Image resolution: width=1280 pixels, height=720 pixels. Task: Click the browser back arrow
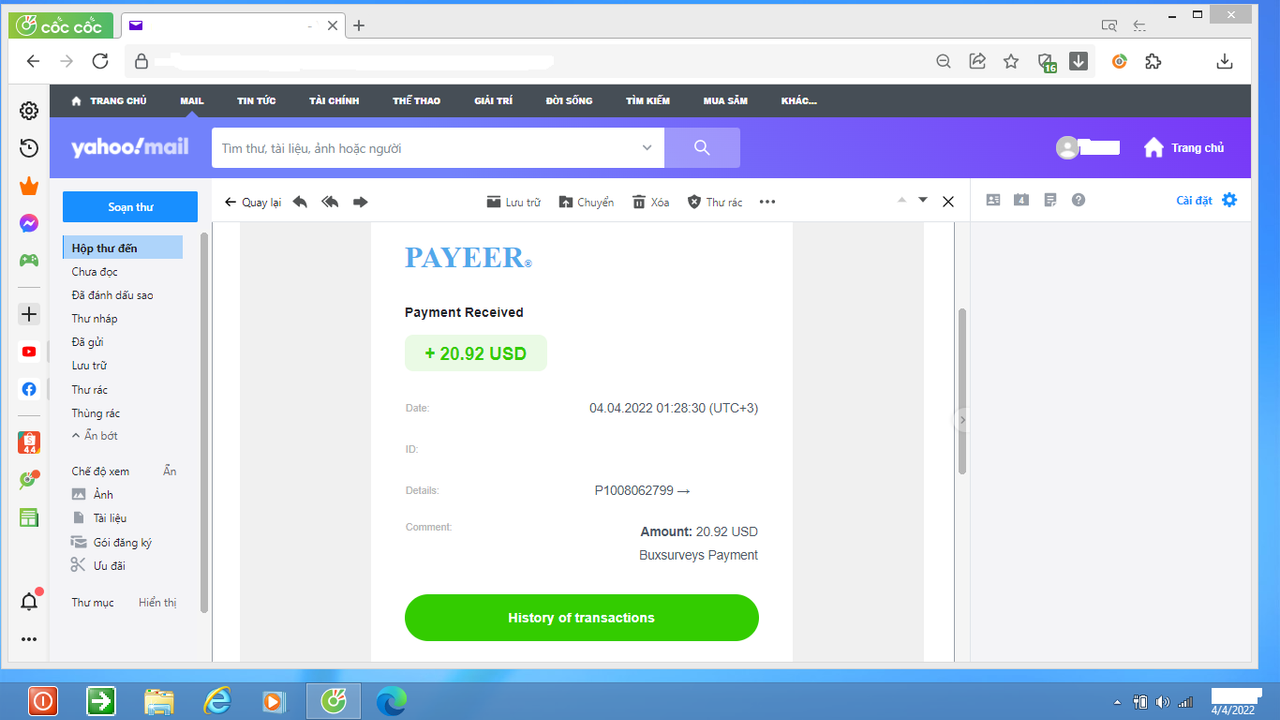pos(33,61)
